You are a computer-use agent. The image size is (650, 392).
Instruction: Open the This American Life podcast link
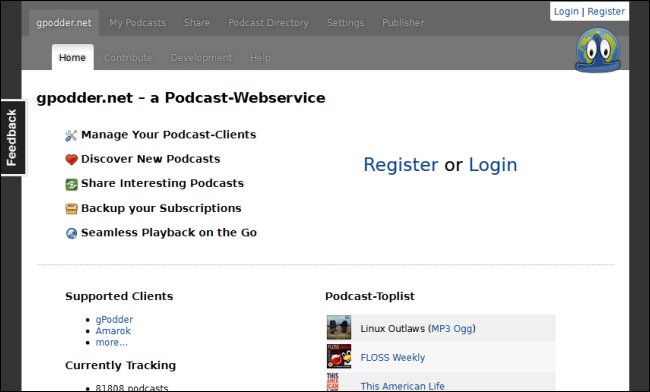click(402, 386)
